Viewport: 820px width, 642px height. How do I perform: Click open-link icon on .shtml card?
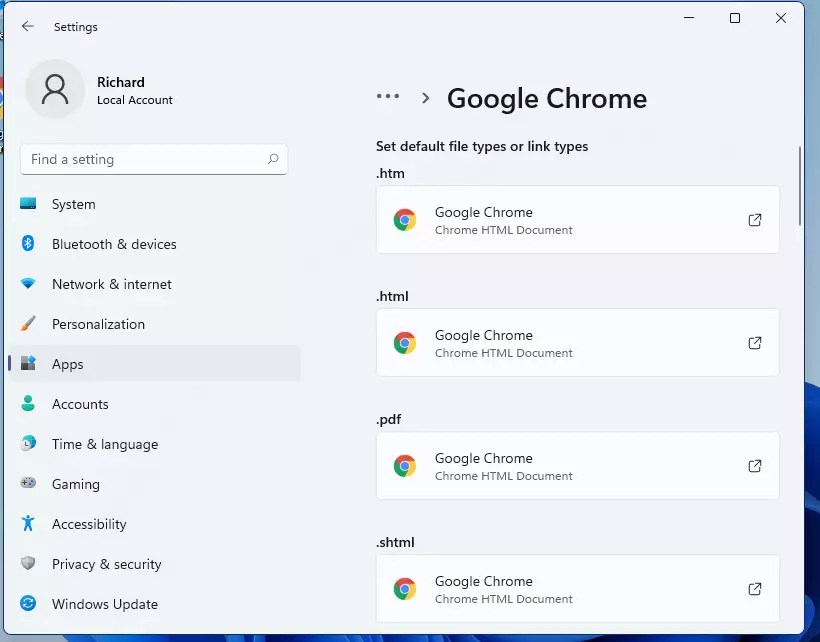click(755, 589)
